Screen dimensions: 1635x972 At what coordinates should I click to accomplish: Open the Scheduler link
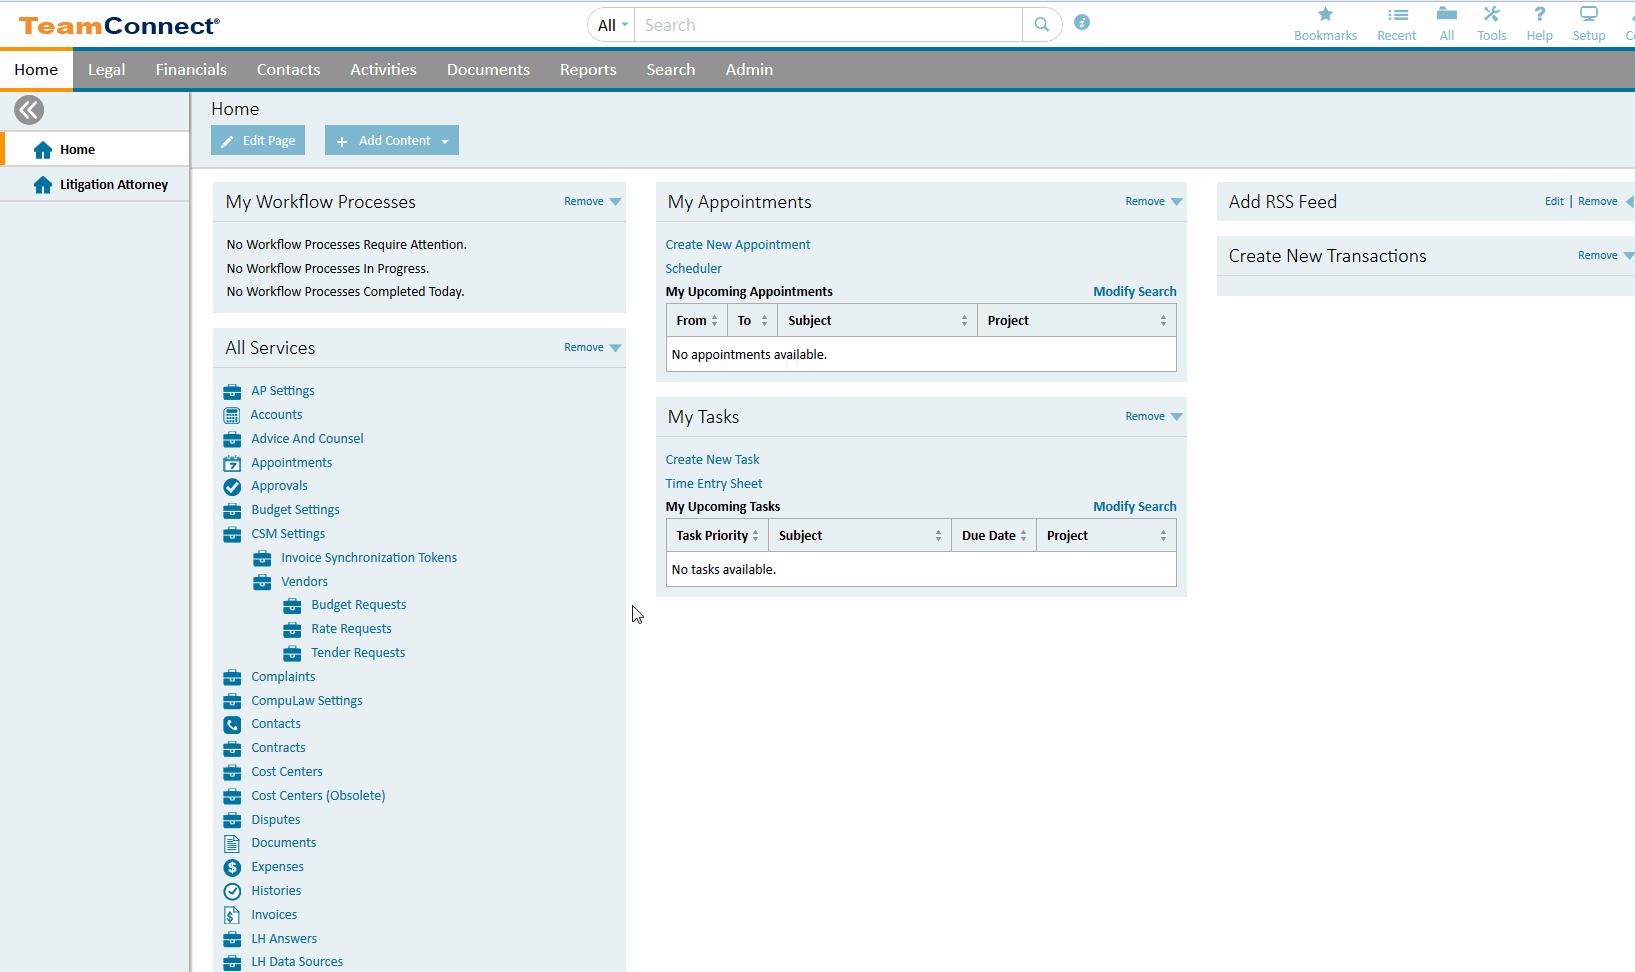[x=693, y=269]
